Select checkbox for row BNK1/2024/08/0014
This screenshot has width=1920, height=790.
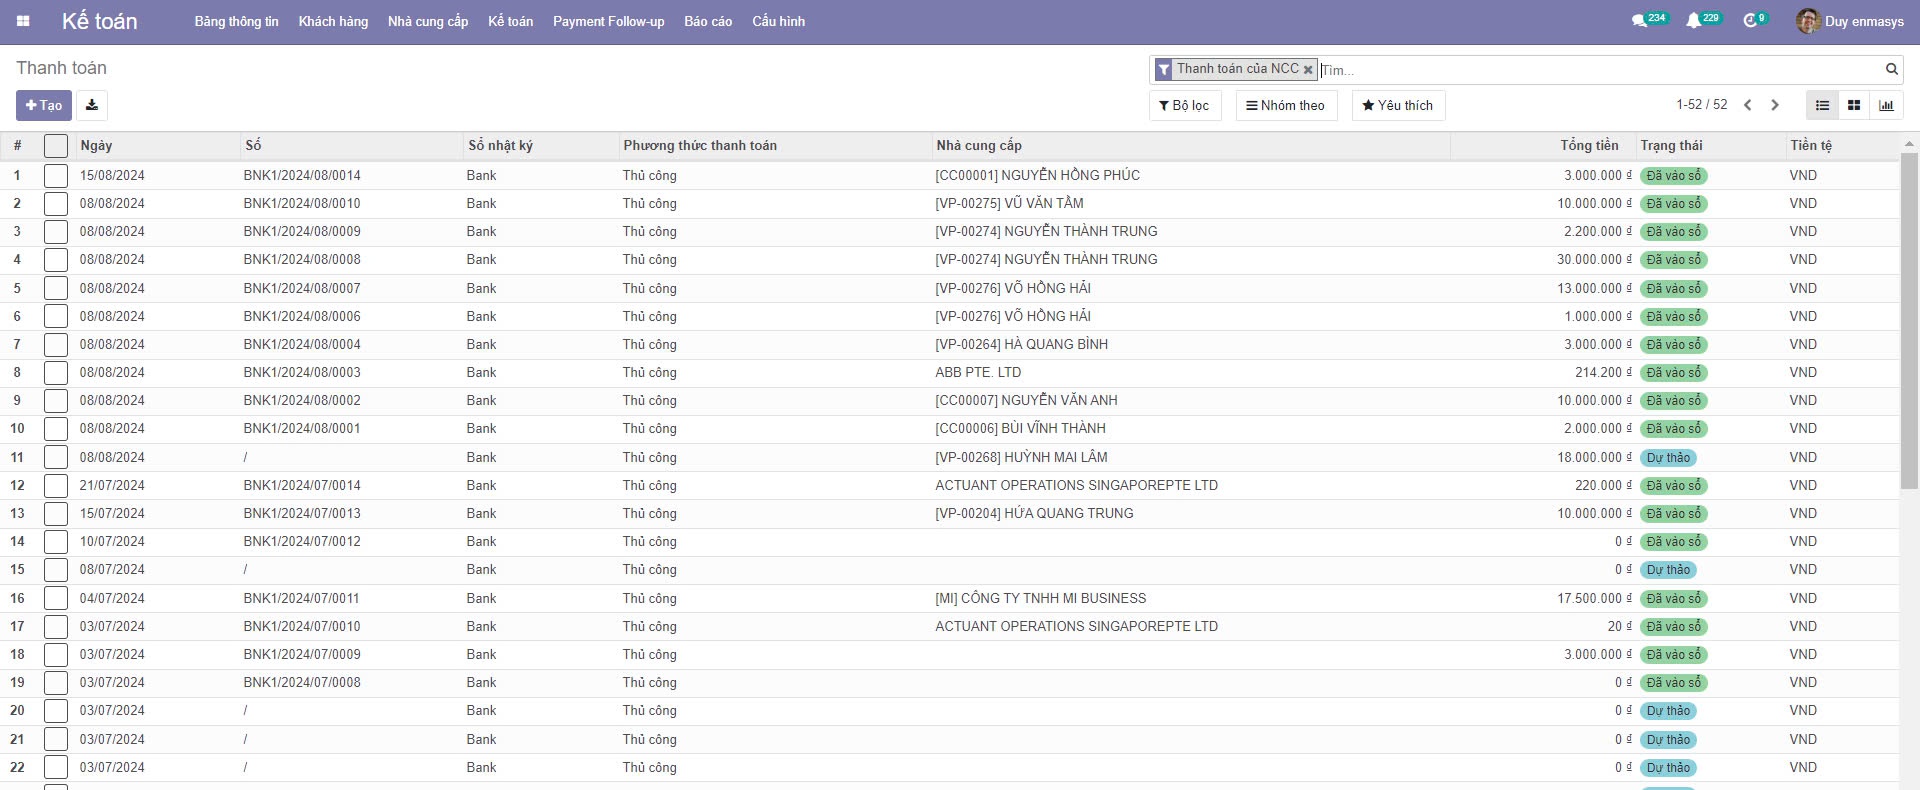pyautogui.click(x=56, y=176)
